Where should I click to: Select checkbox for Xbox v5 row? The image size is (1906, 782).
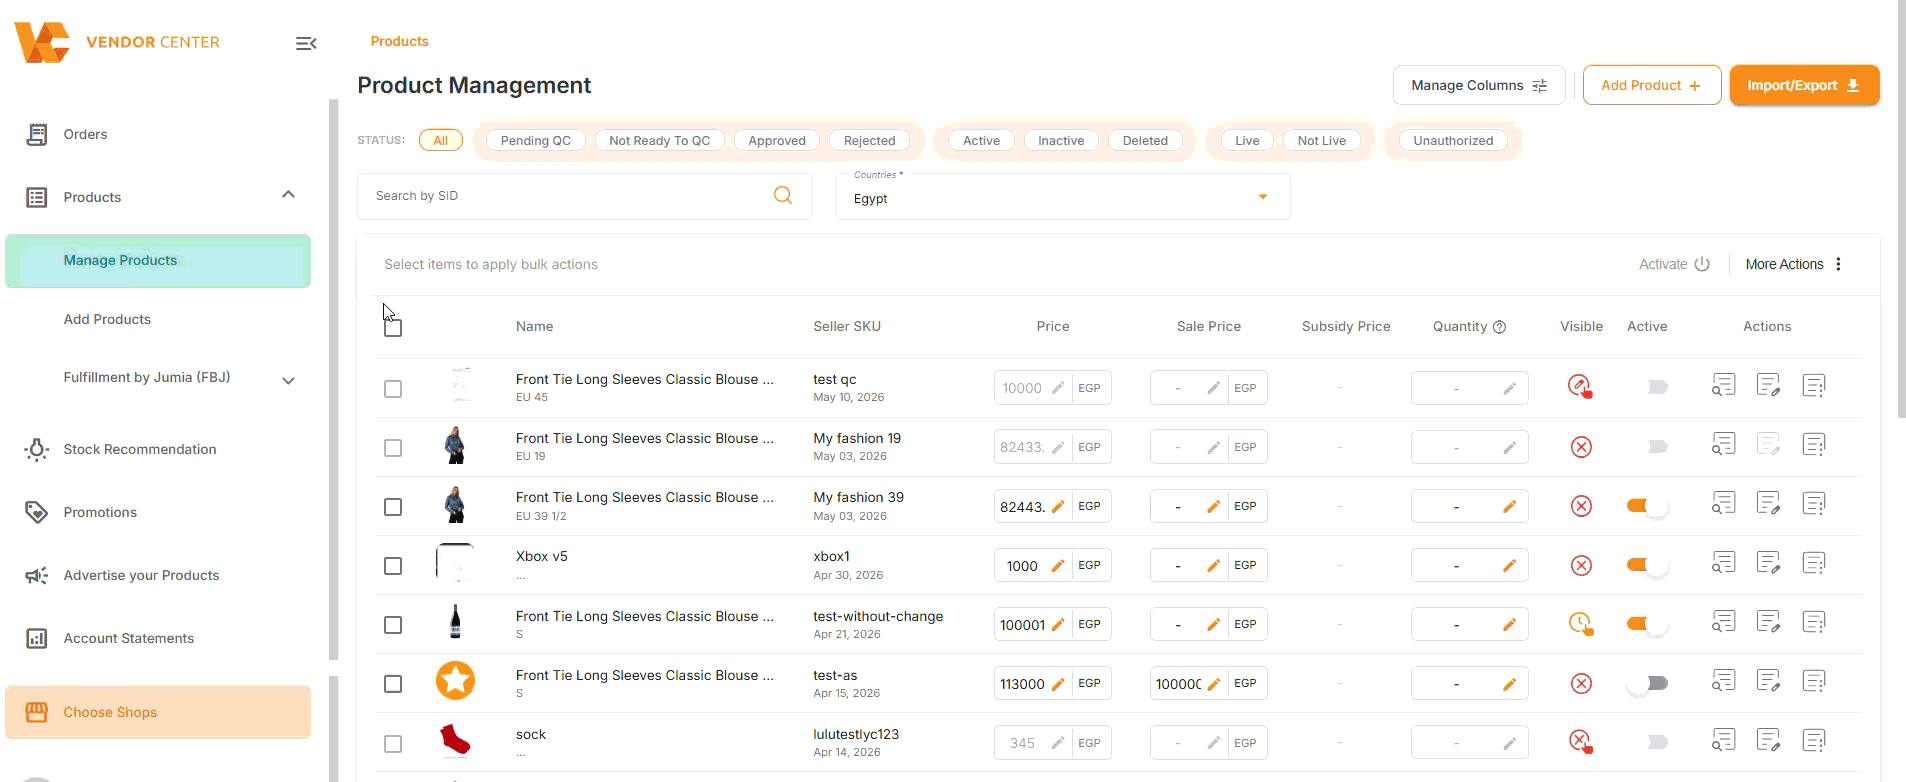[393, 566]
